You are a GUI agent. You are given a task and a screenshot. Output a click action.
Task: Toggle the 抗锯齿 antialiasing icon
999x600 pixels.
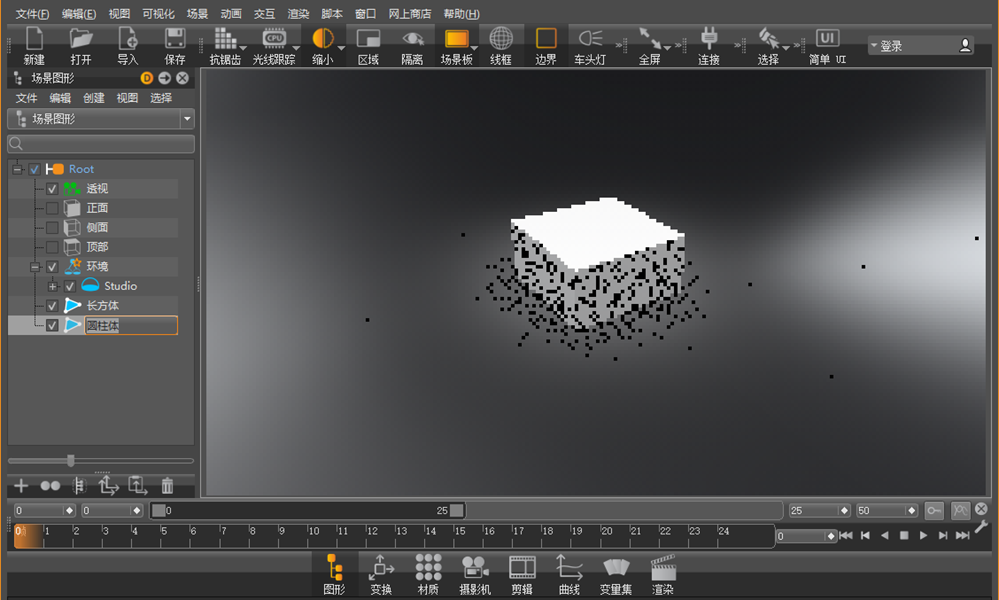pos(224,39)
